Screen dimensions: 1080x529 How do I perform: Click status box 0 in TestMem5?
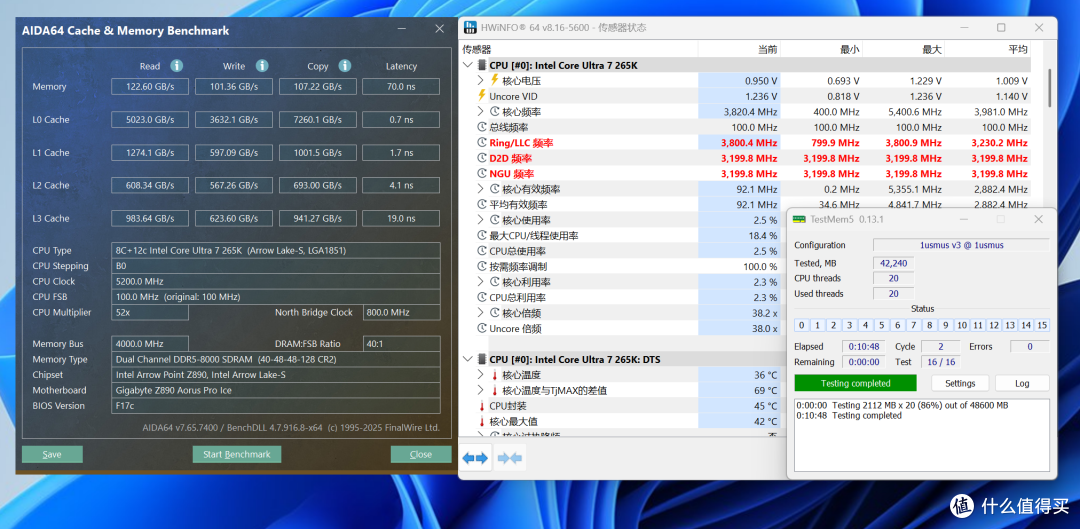(801, 325)
